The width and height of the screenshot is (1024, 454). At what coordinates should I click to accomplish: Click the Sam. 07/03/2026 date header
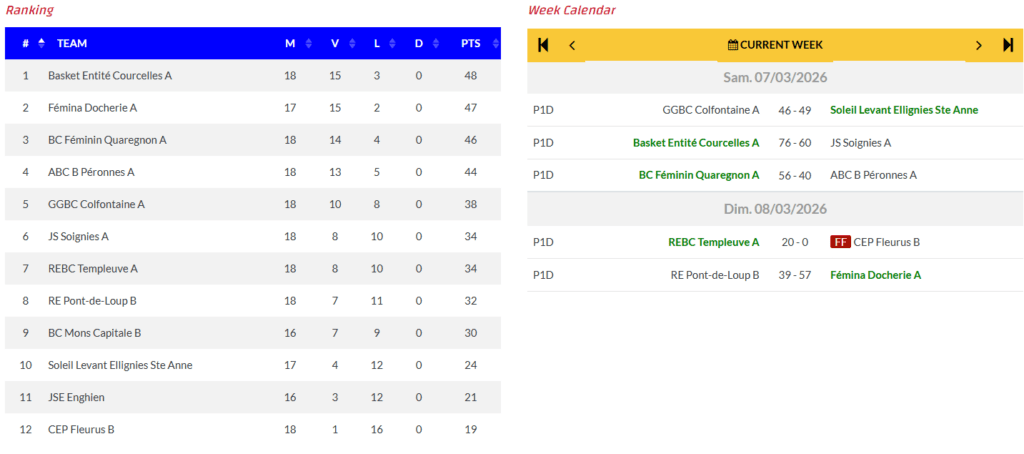click(775, 78)
